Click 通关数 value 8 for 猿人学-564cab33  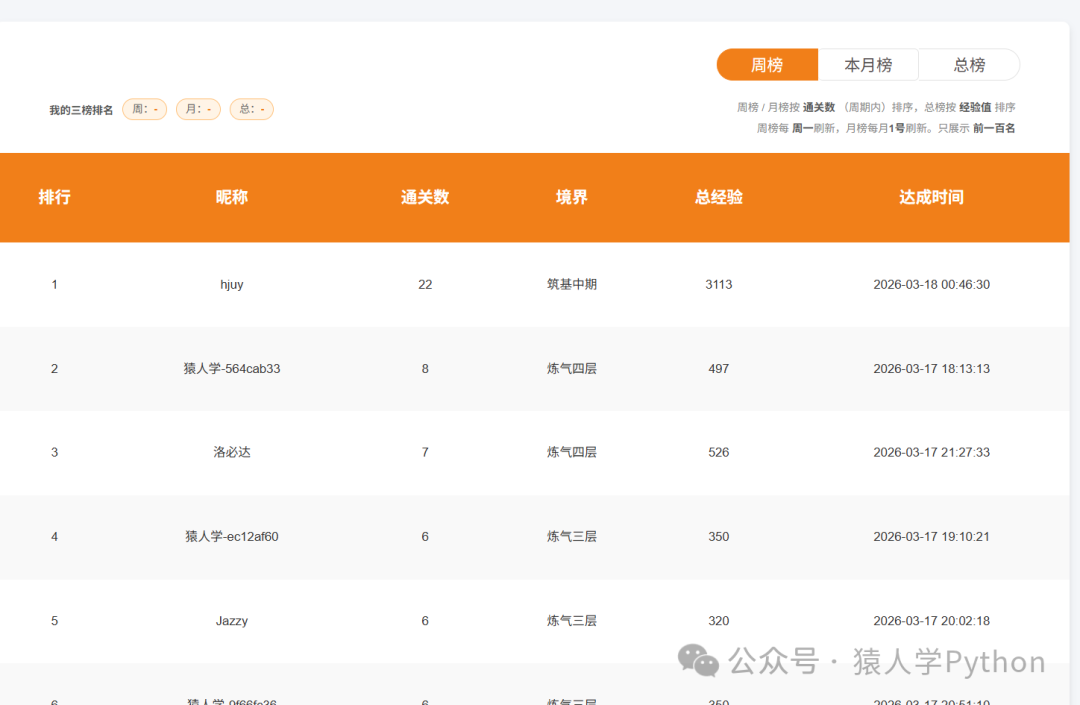[x=425, y=368]
